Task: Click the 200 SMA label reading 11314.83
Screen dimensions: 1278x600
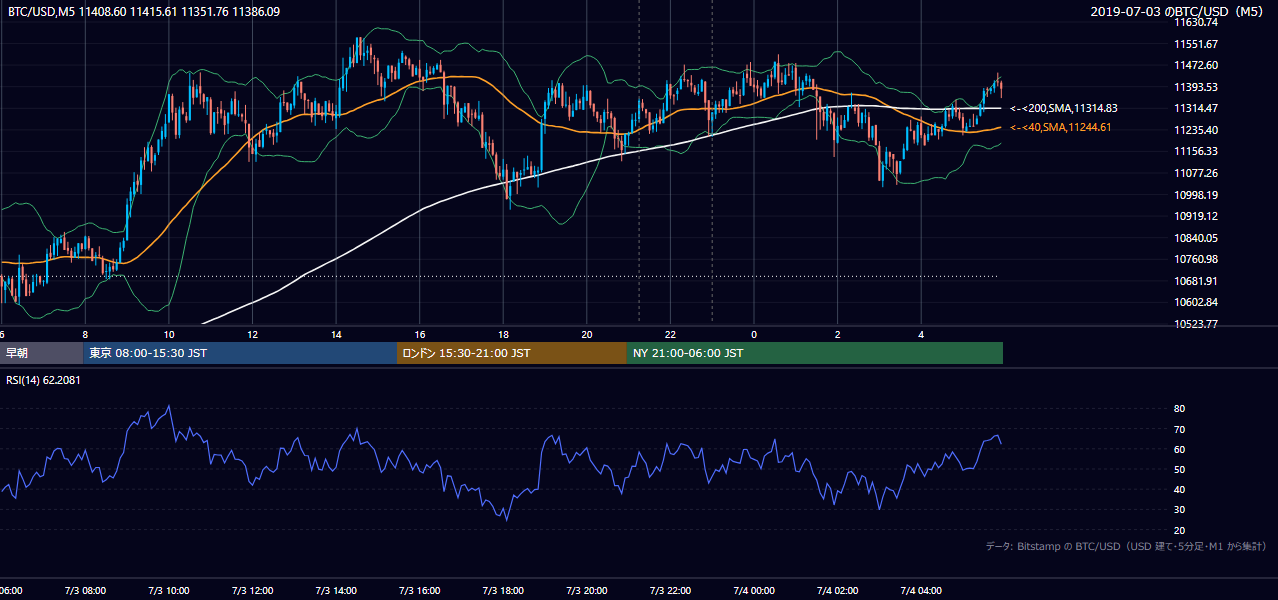Action: pyautogui.click(x=1064, y=108)
